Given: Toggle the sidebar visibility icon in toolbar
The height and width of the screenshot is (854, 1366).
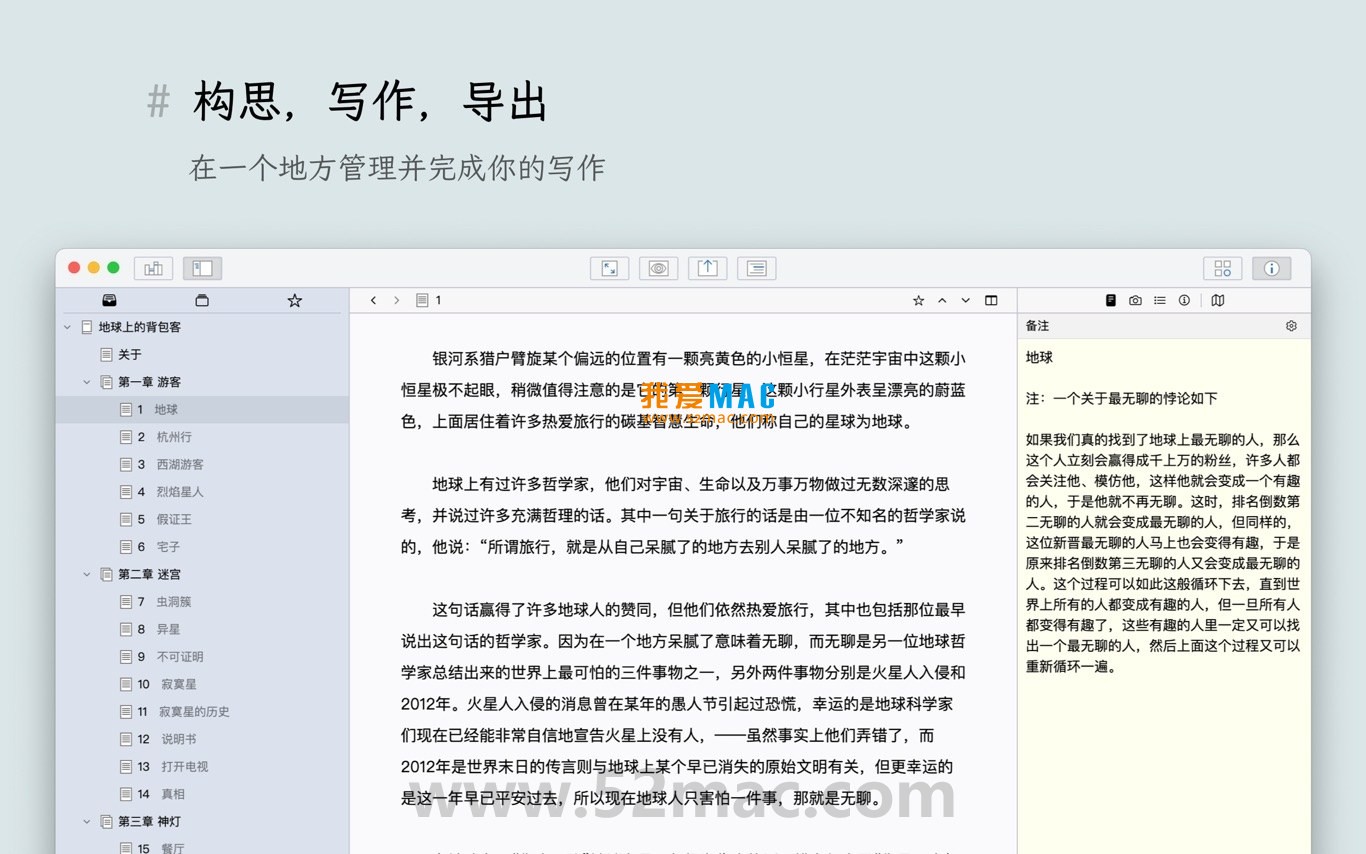Looking at the screenshot, I should (x=201, y=268).
